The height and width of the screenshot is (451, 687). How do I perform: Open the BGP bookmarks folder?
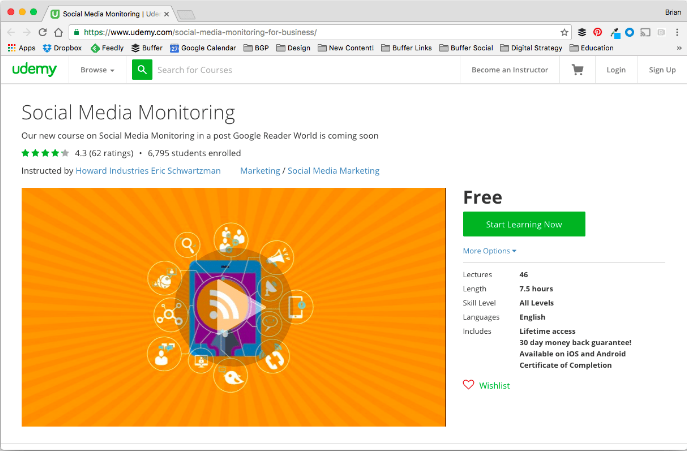click(256, 48)
